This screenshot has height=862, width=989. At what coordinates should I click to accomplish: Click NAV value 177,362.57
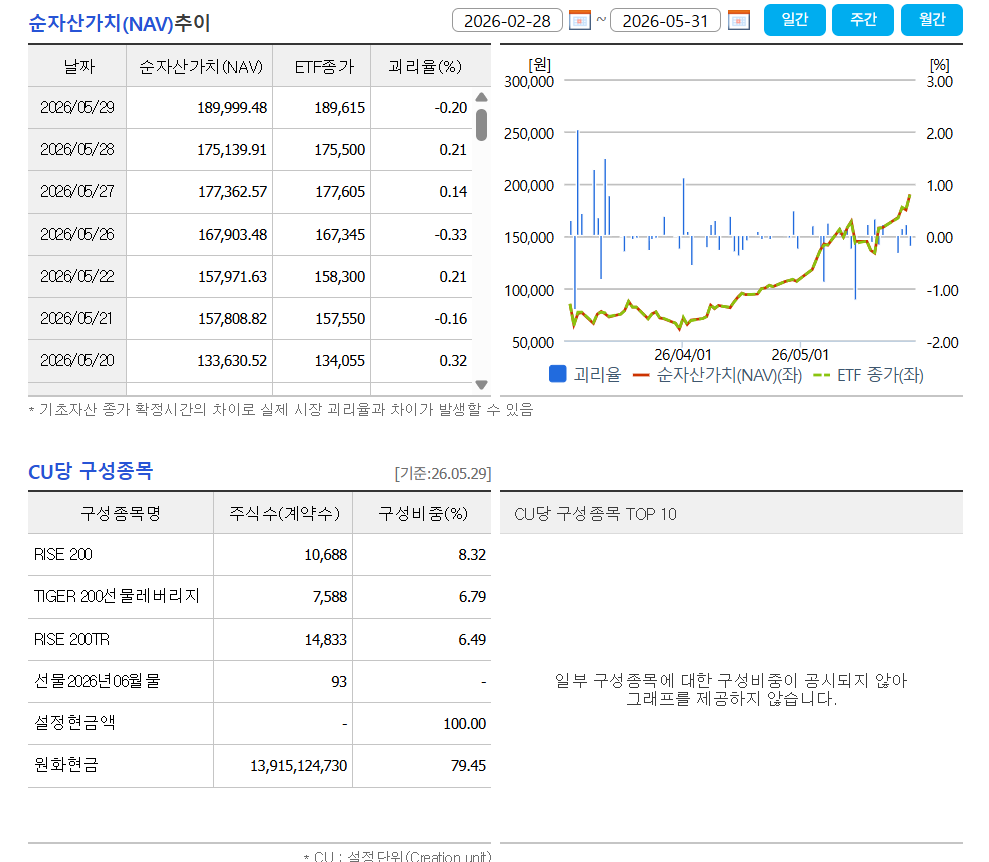tap(232, 192)
